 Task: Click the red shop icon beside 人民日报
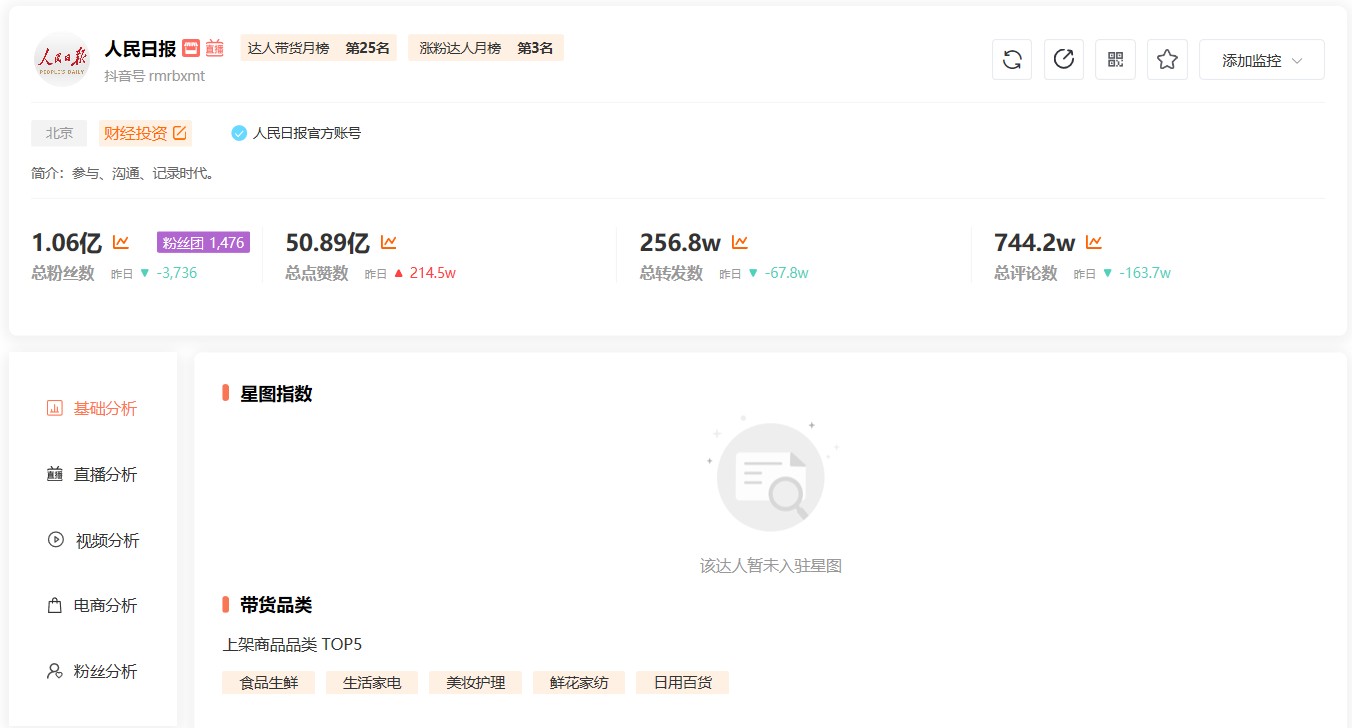tap(191, 48)
